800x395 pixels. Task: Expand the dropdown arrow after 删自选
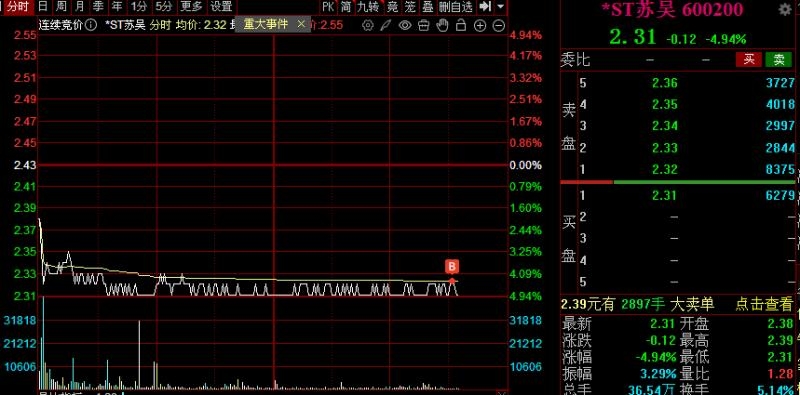tap(501, 7)
